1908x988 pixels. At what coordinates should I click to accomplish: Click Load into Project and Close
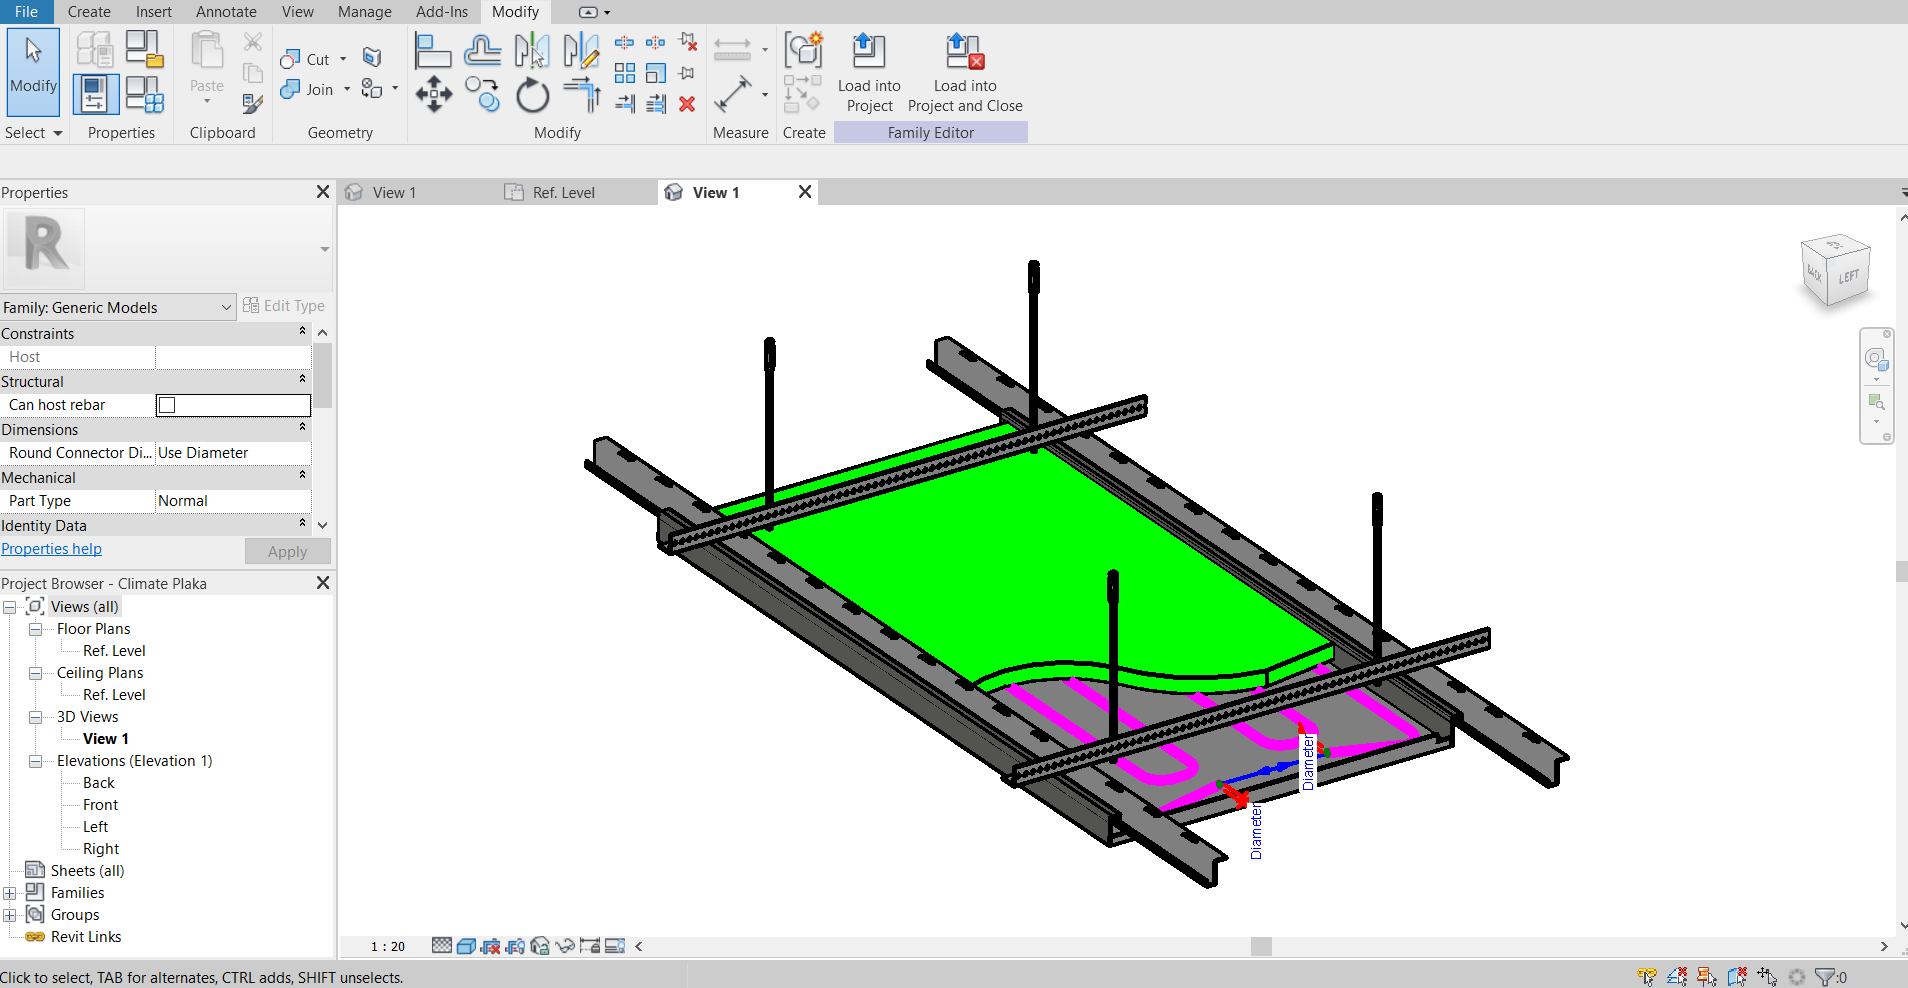964,74
